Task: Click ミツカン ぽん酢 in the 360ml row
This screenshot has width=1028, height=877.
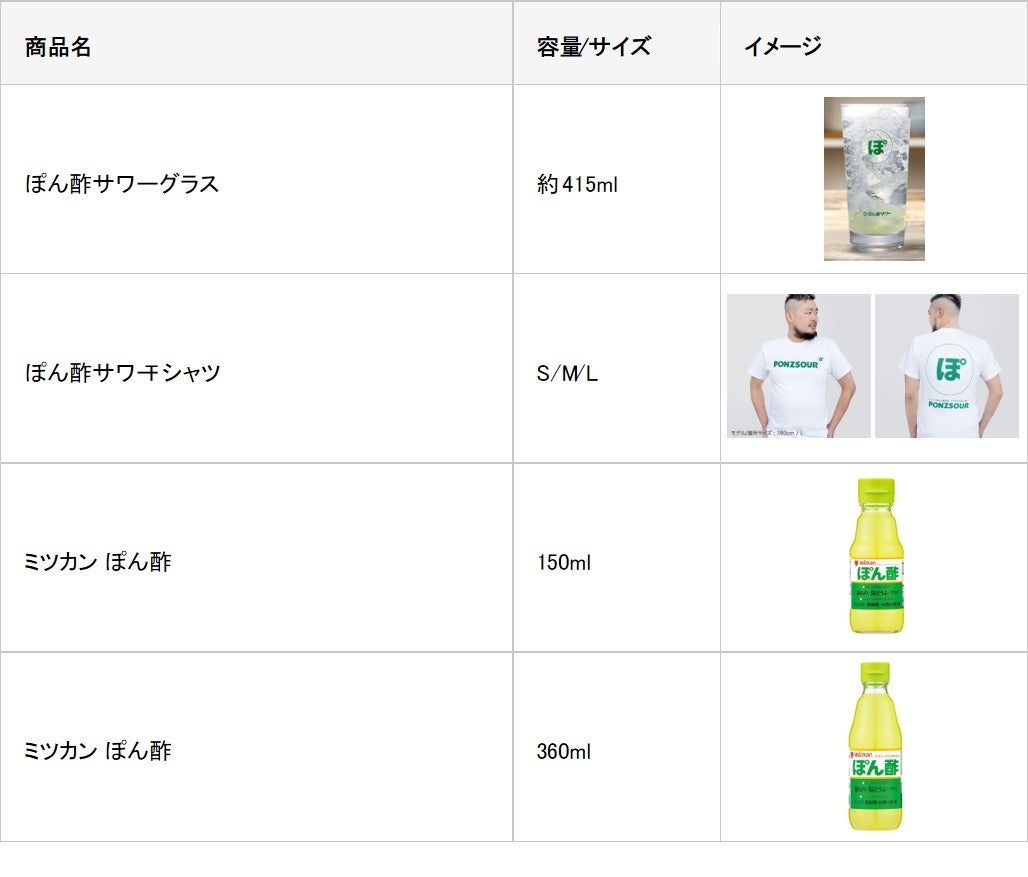Action: coord(97,751)
